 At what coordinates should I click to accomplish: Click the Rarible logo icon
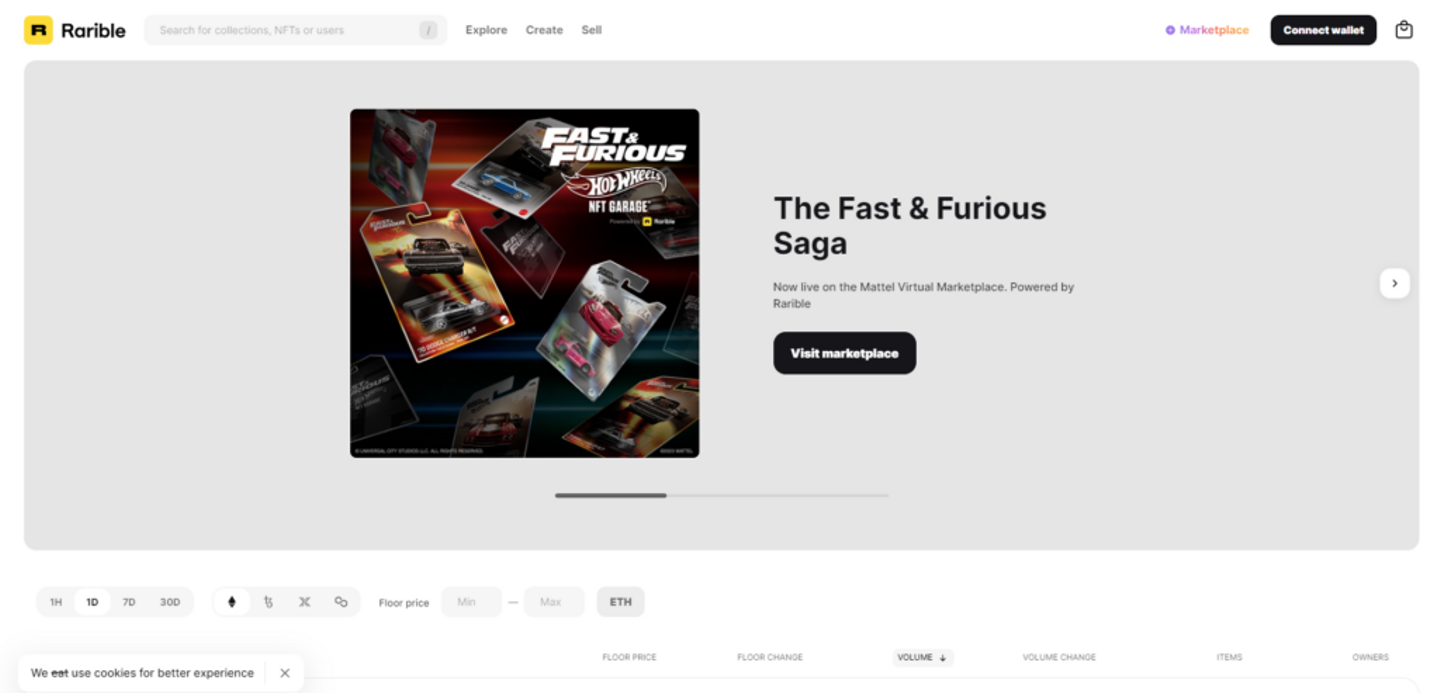tap(38, 30)
